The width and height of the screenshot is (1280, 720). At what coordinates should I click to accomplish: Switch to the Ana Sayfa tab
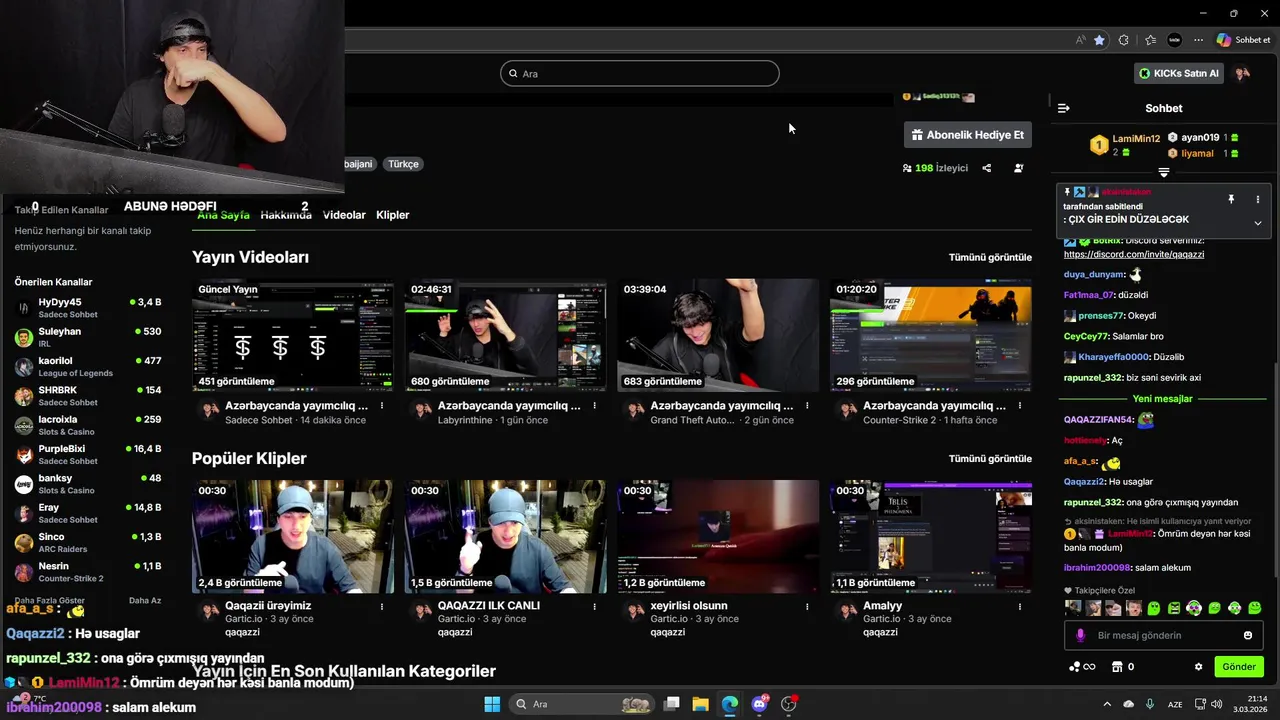tap(223, 215)
